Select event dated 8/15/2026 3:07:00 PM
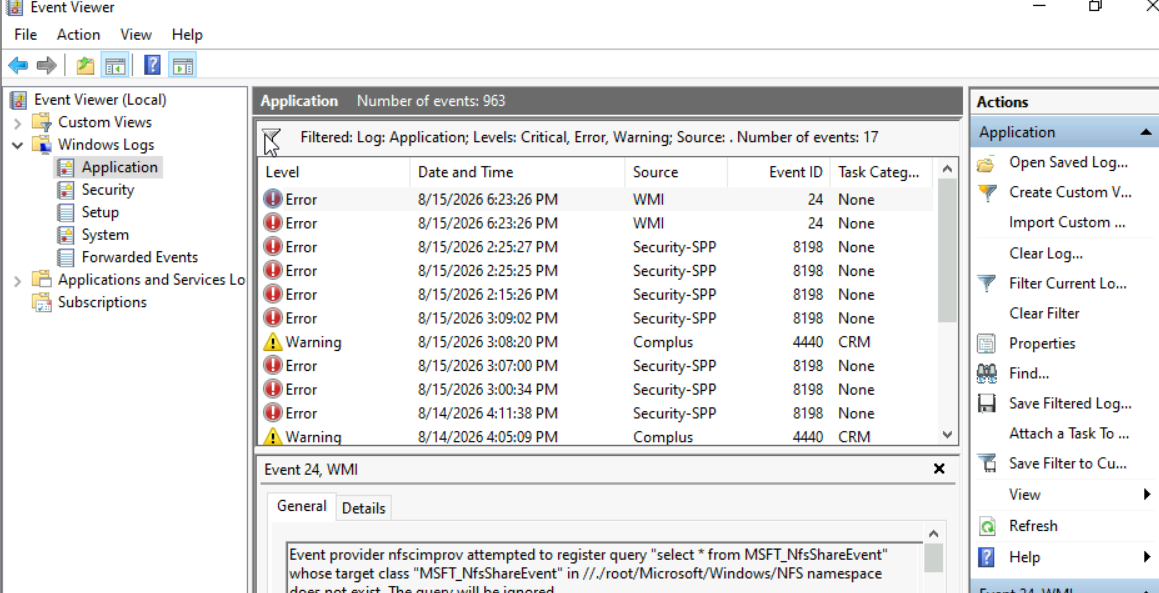 click(x=597, y=366)
